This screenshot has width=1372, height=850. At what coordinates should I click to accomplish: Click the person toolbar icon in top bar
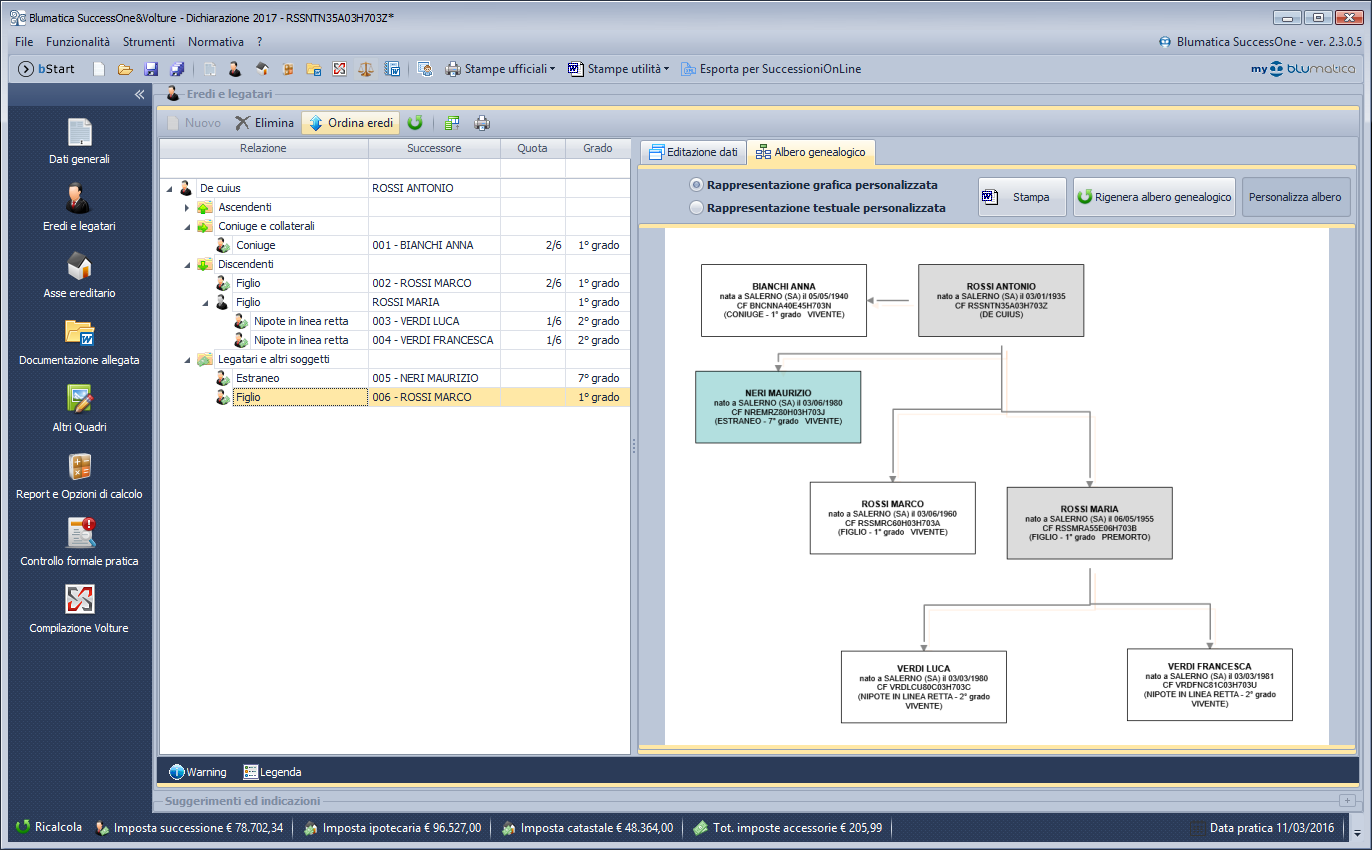click(235, 69)
